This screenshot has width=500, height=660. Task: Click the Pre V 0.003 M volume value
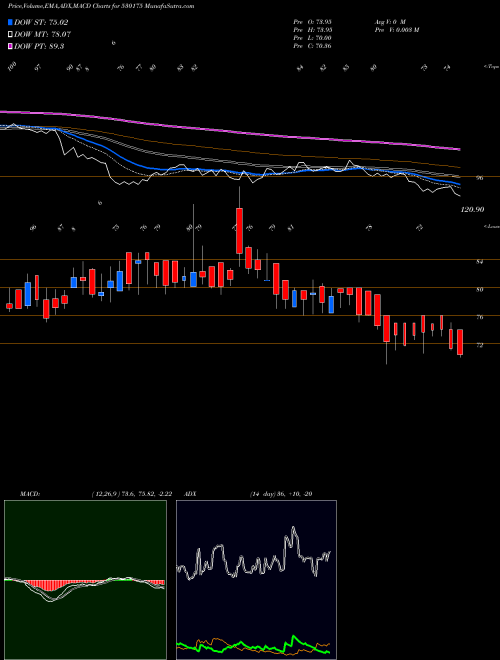(396, 30)
